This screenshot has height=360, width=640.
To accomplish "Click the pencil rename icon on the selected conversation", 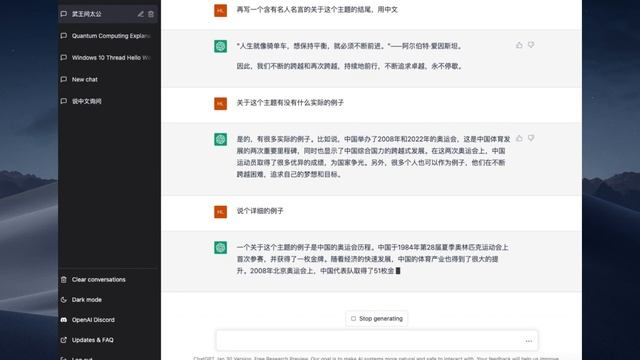I will pyautogui.click(x=140, y=14).
